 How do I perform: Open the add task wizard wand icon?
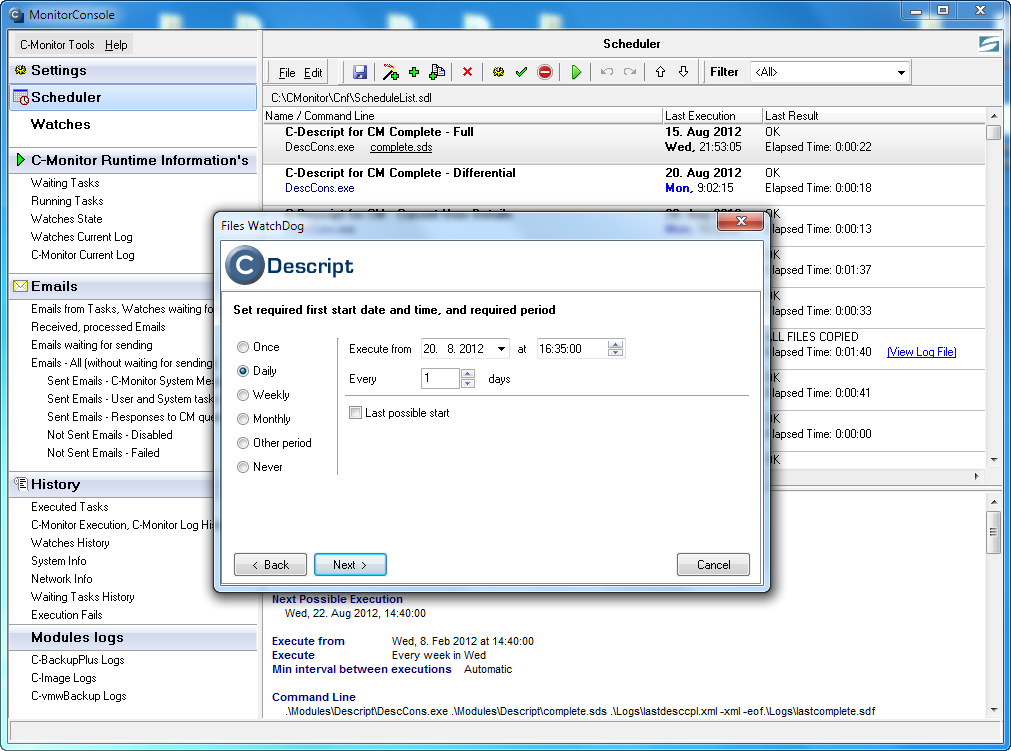390,72
